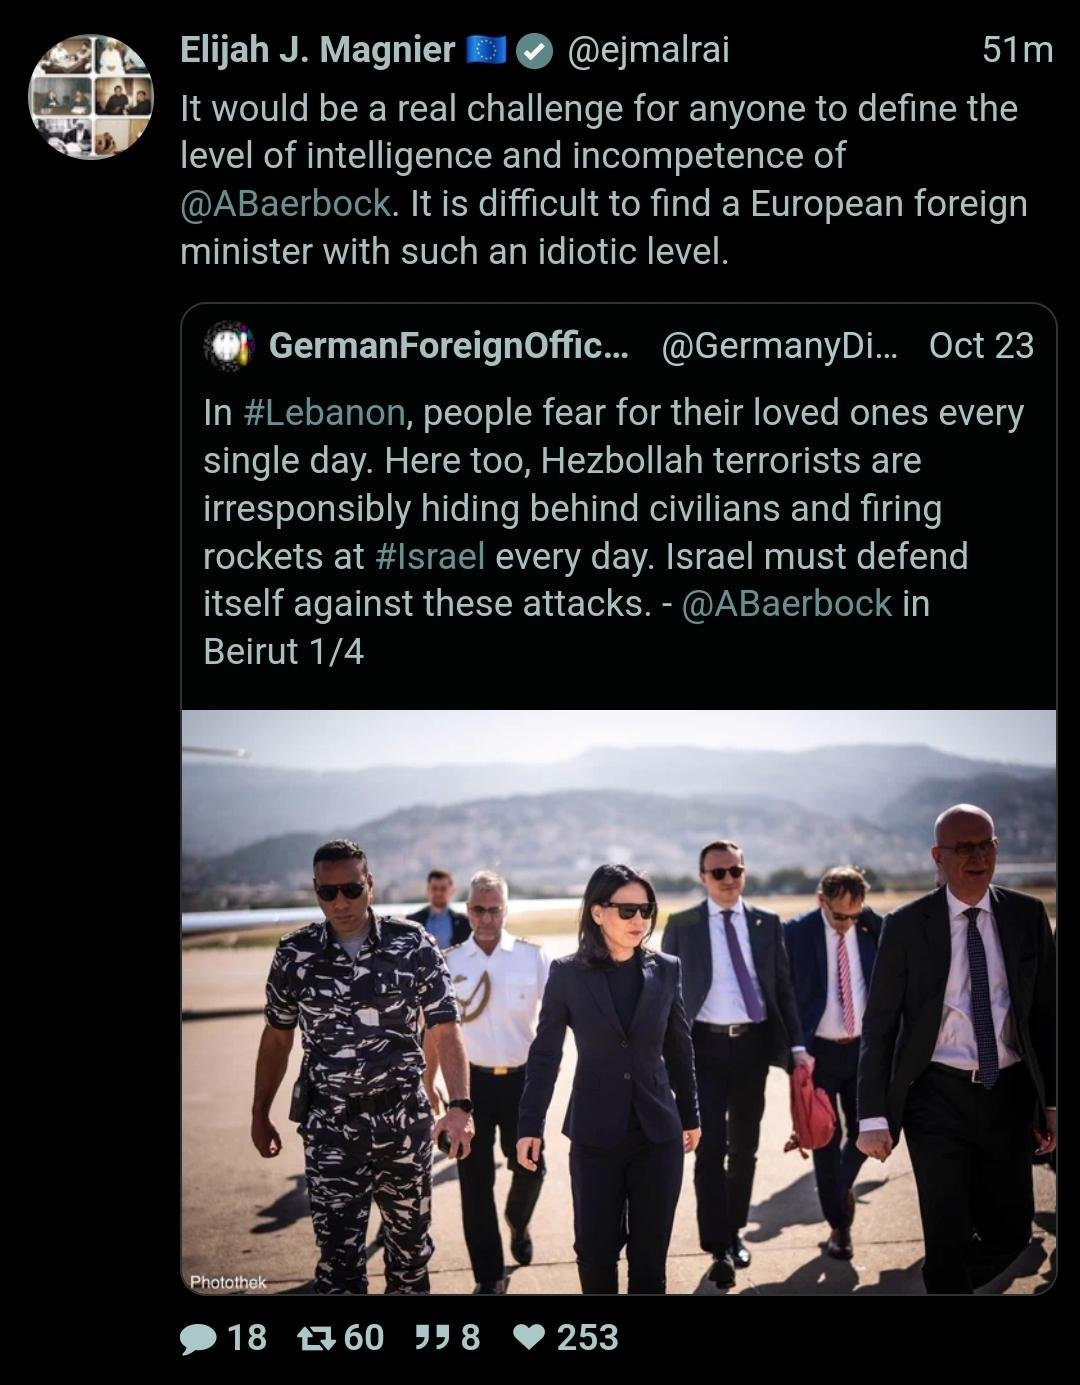Click the reply speech bubble icon
The height and width of the screenshot is (1385, 1080).
(198, 1338)
